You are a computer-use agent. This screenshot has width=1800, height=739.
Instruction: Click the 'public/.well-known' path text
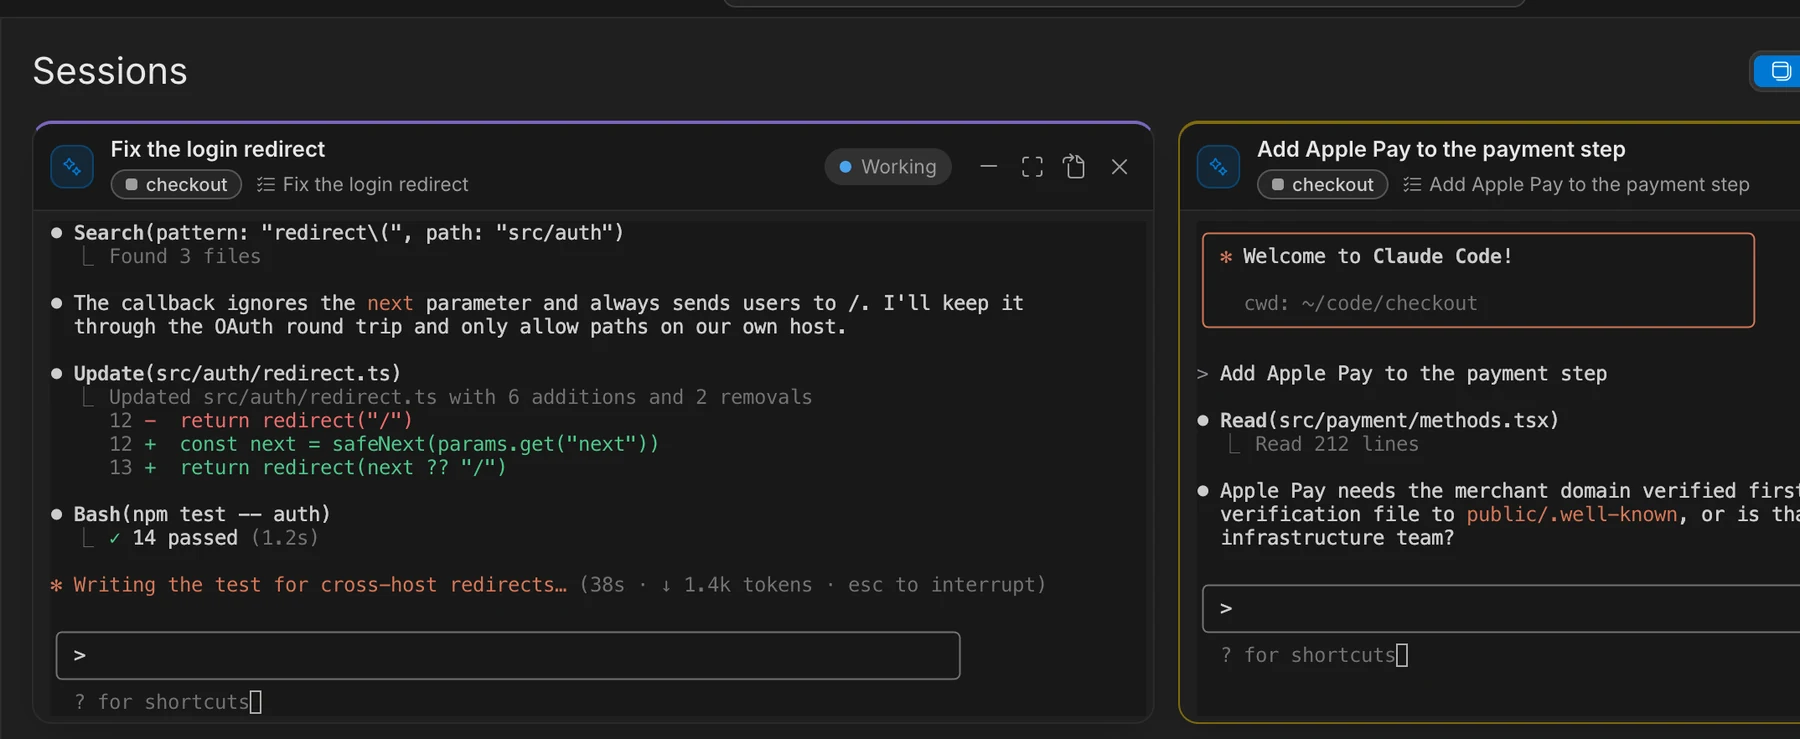tap(1572, 515)
